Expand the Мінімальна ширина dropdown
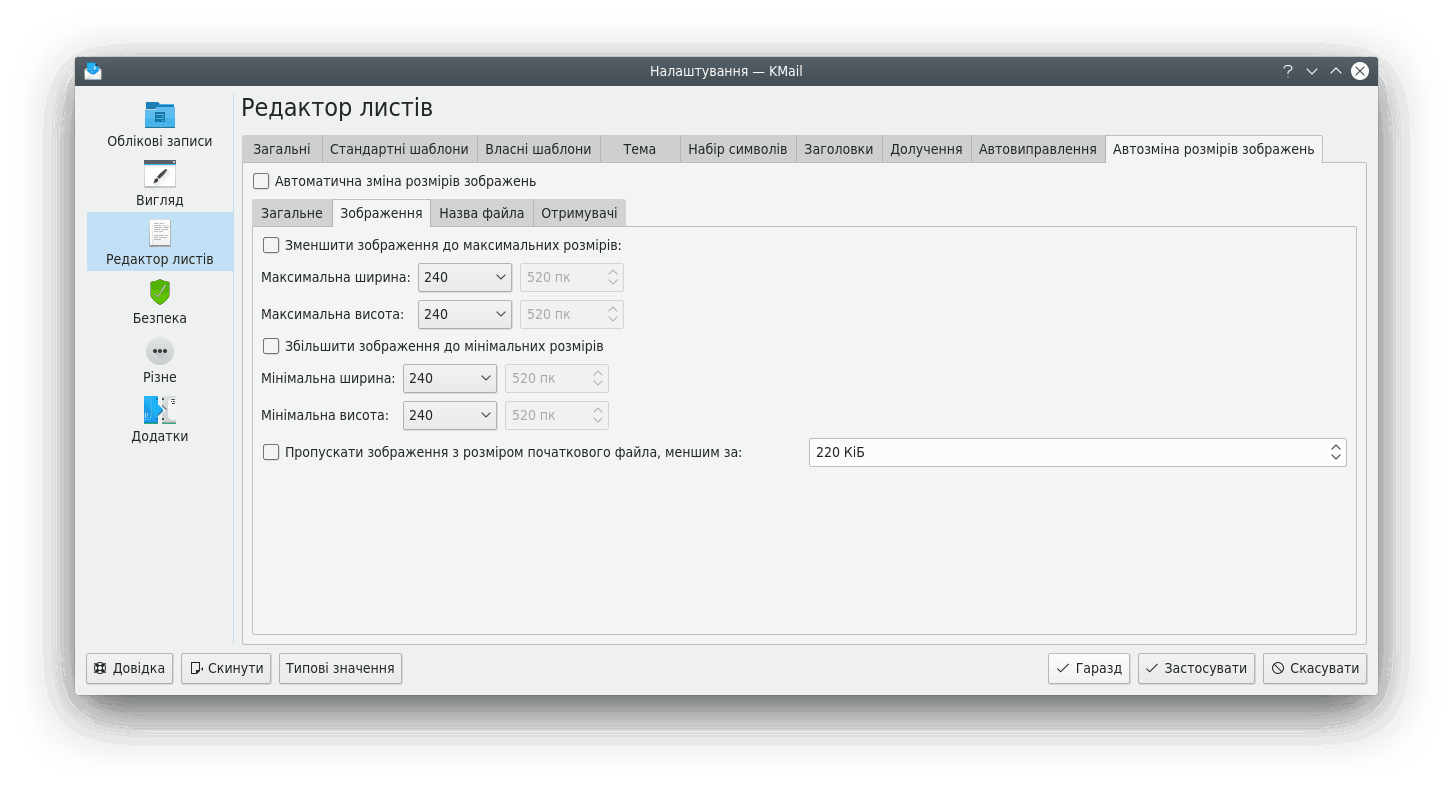The width and height of the screenshot is (1453, 788). pyautogui.click(x=450, y=378)
